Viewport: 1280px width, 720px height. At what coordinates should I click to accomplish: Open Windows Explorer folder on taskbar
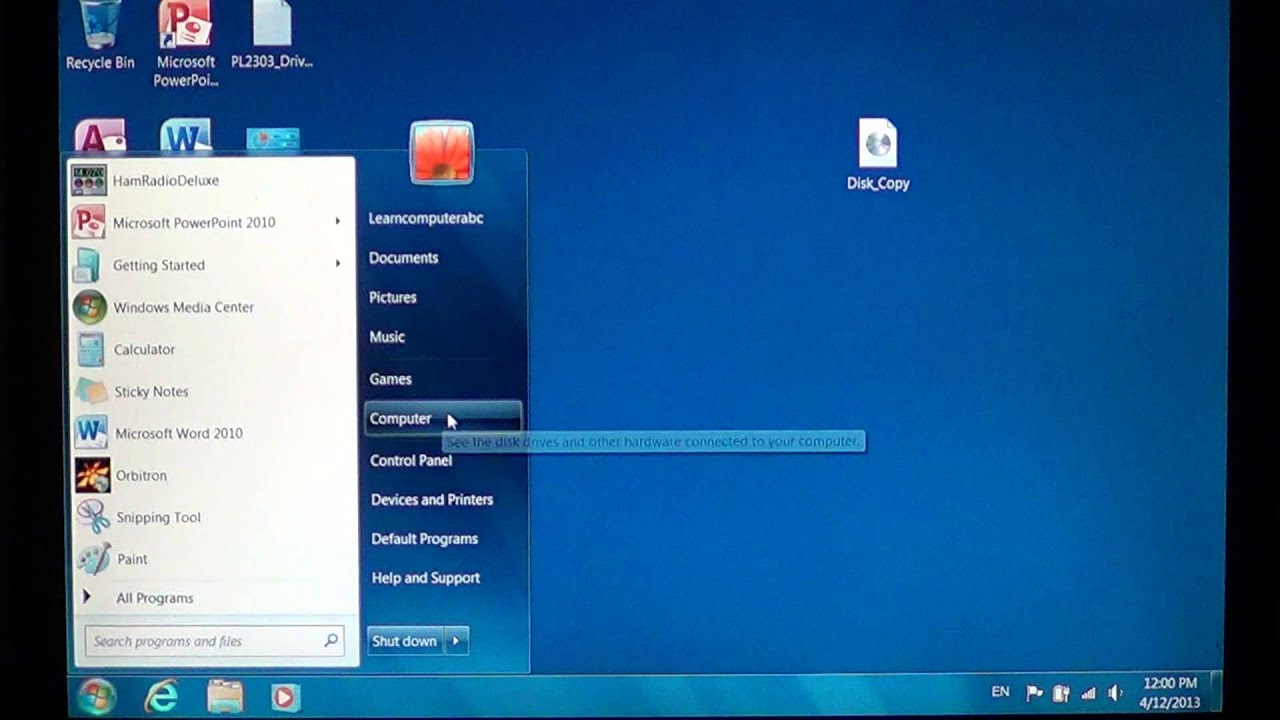click(x=225, y=696)
